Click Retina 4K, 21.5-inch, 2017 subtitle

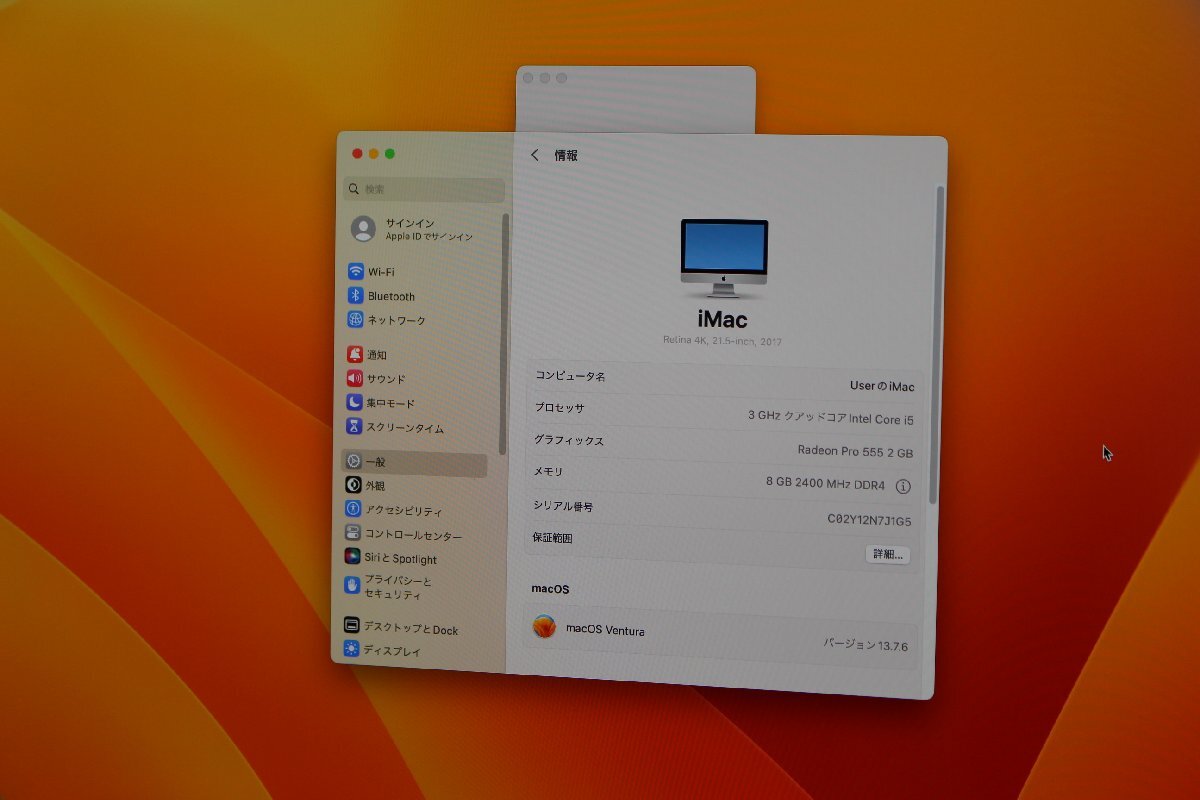[x=722, y=341]
